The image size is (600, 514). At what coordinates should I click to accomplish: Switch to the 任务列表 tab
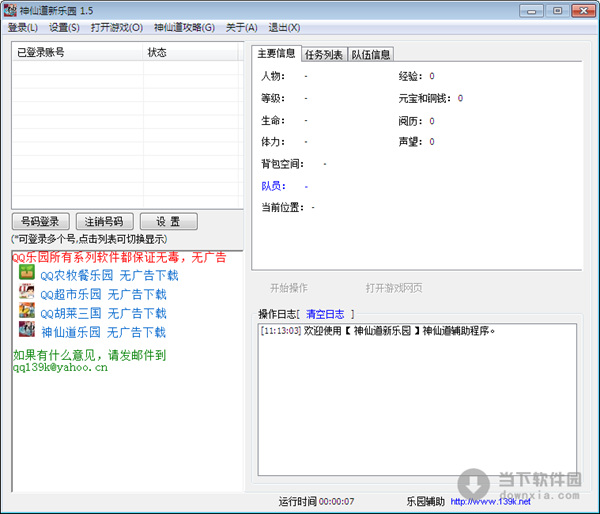323,54
